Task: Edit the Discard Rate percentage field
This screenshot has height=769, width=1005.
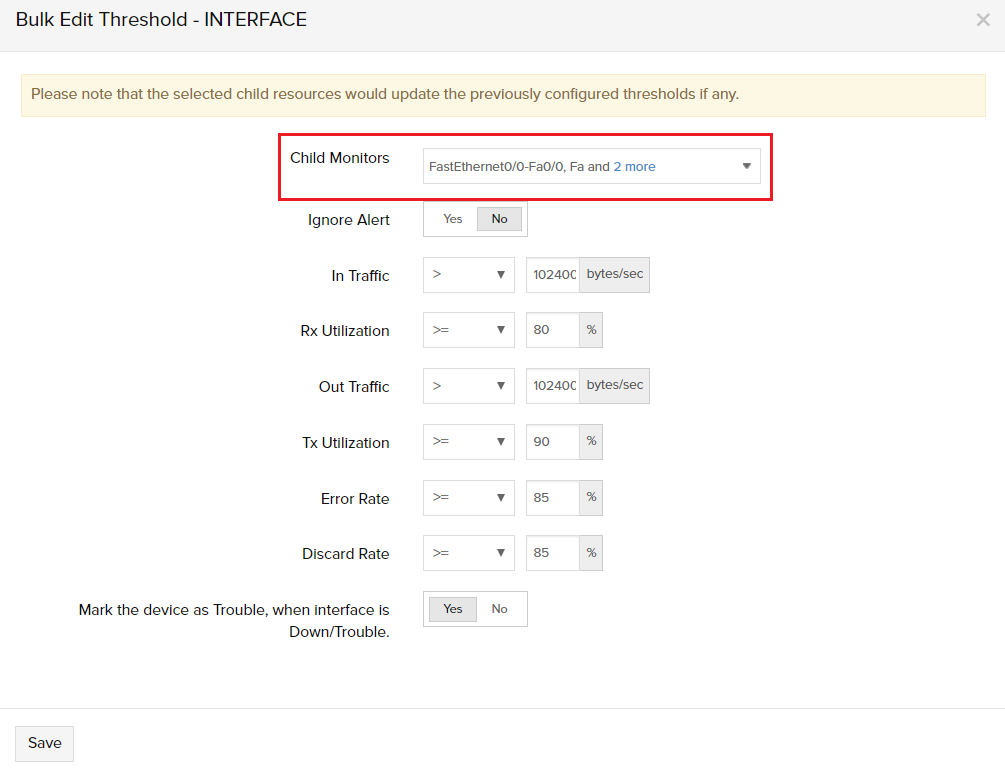Action: coord(553,553)
